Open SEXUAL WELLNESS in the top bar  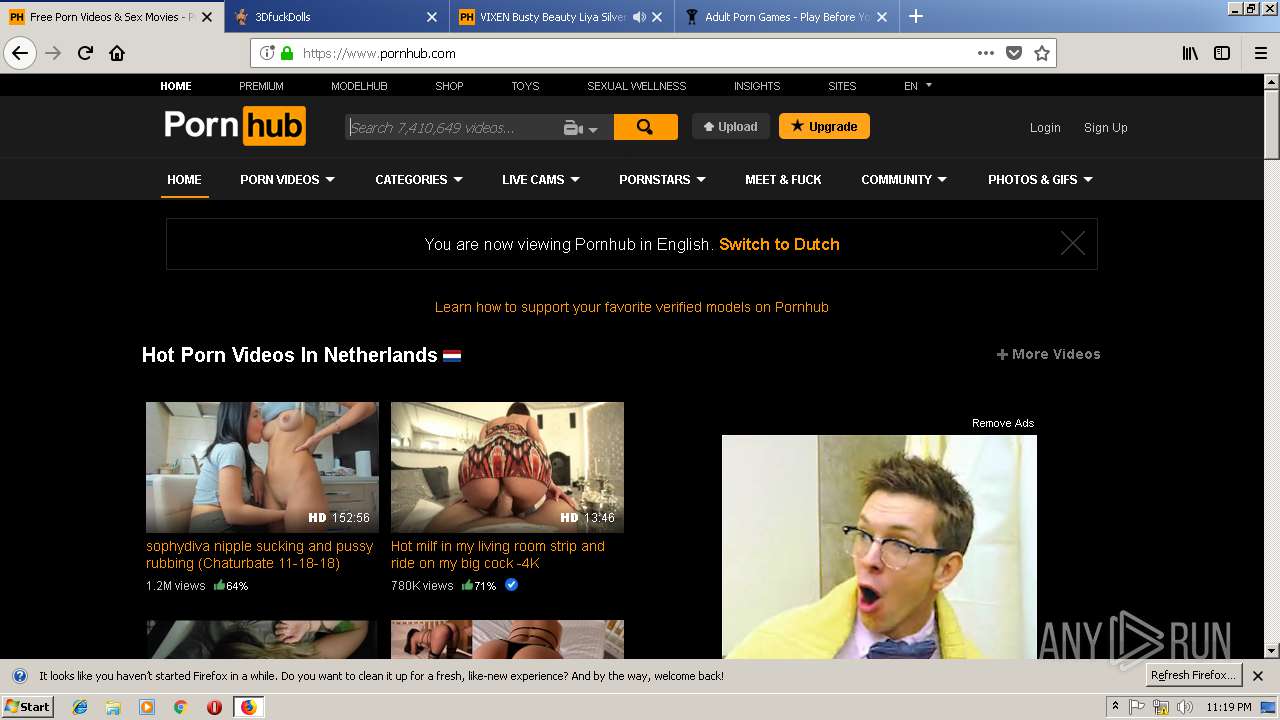click(x=636, y=86)
